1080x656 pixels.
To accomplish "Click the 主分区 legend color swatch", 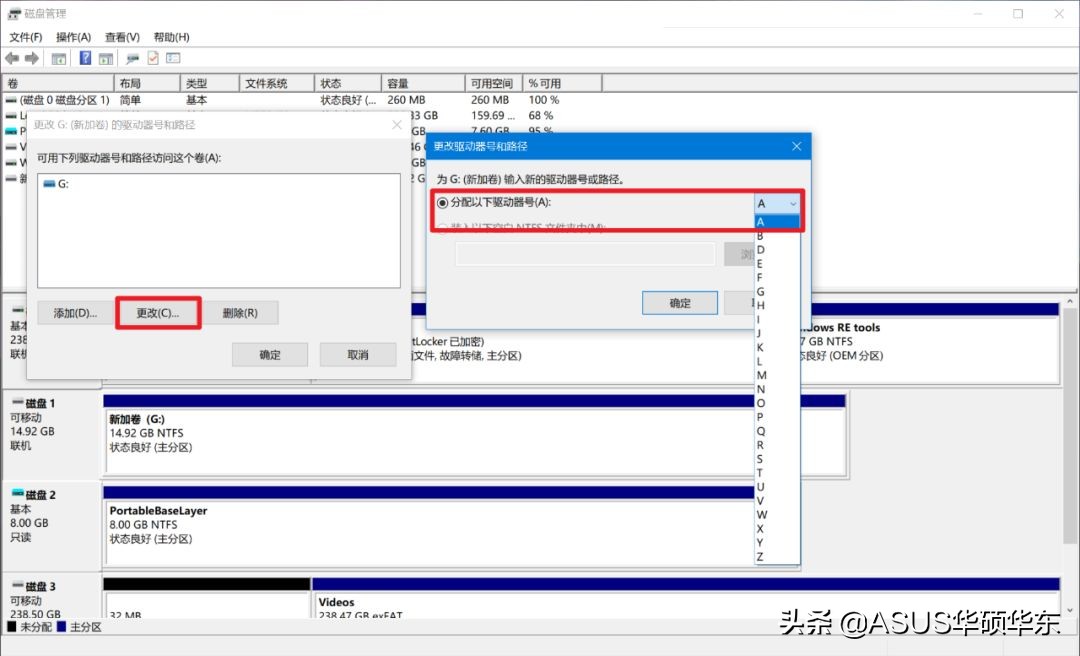I will 62,627.
